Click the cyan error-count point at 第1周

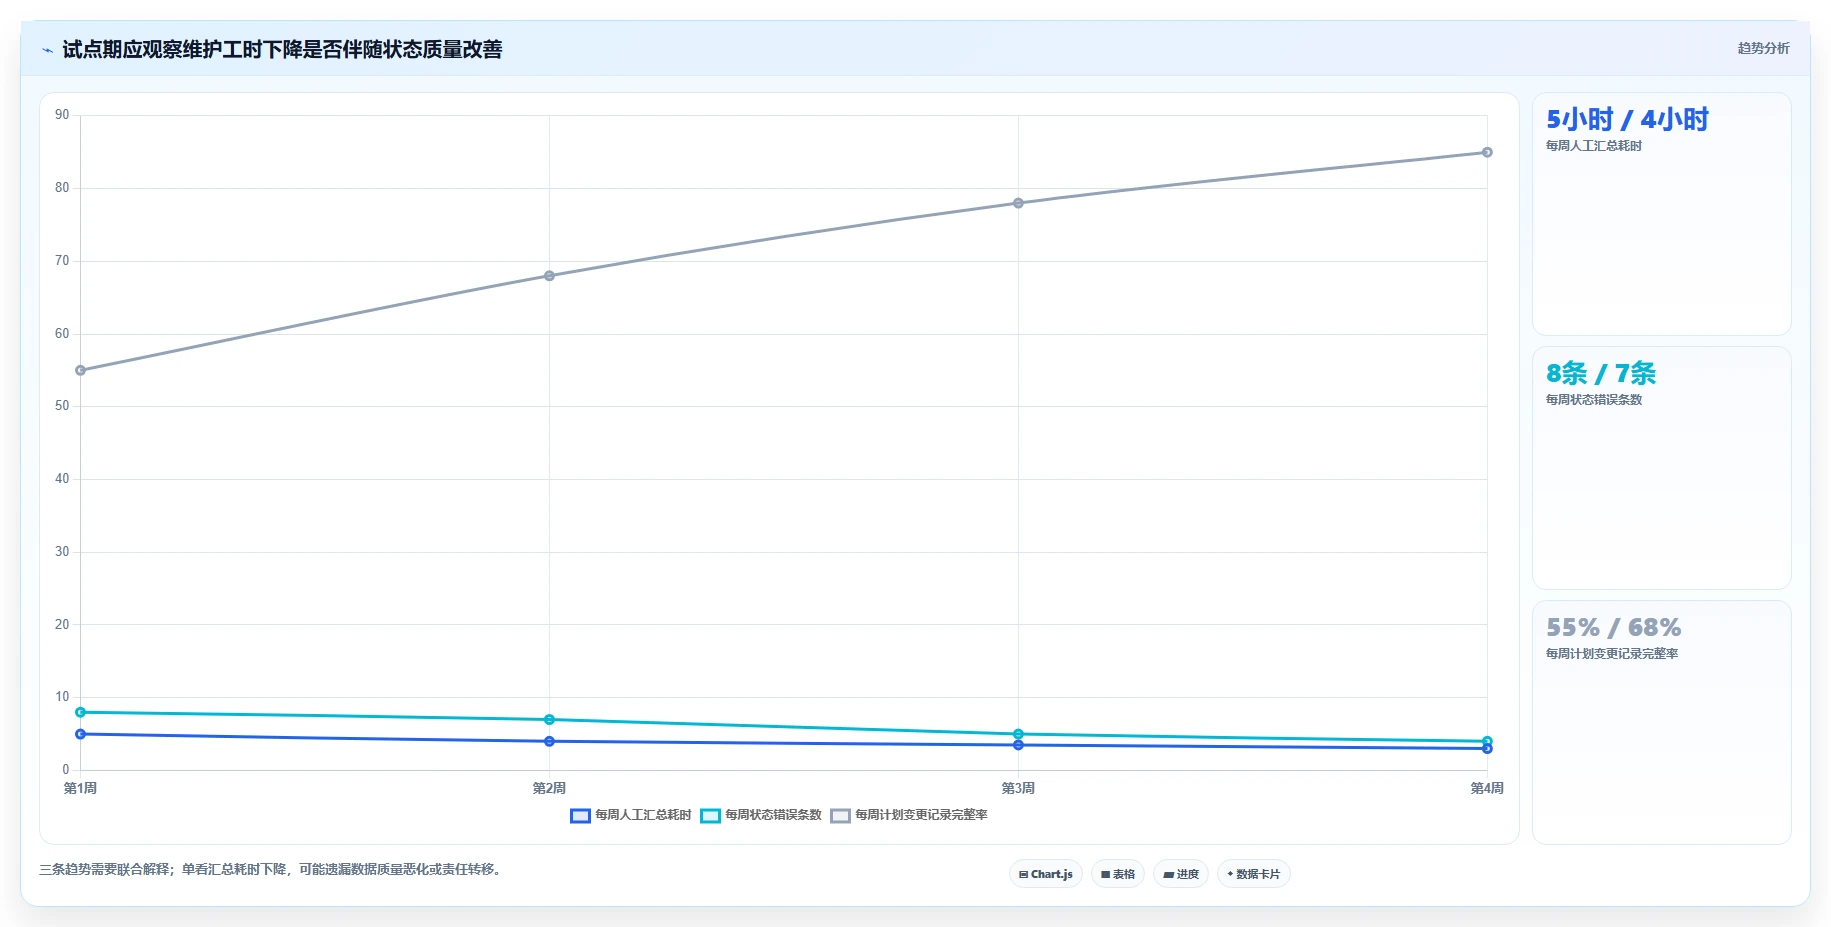point(81,712)
